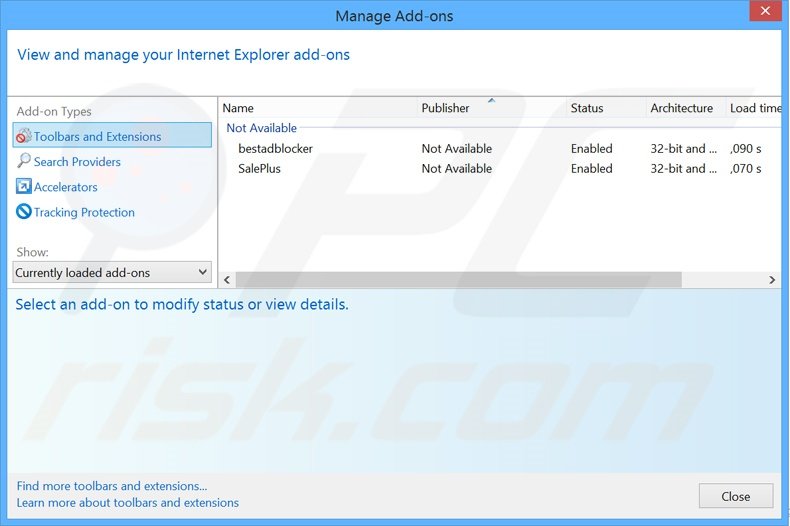
Task: Click SalePlus's Not Available publisher cell
Action: [456, 169]
